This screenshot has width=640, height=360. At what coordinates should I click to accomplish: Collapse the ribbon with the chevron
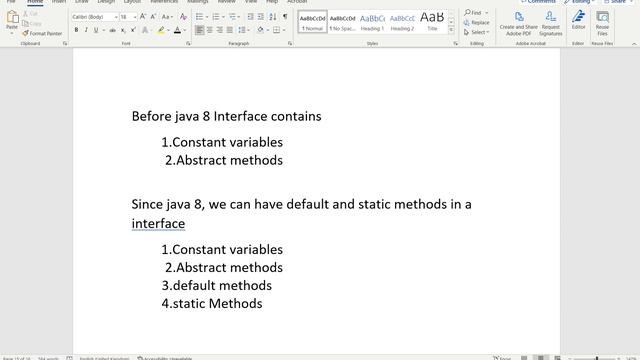634,44
